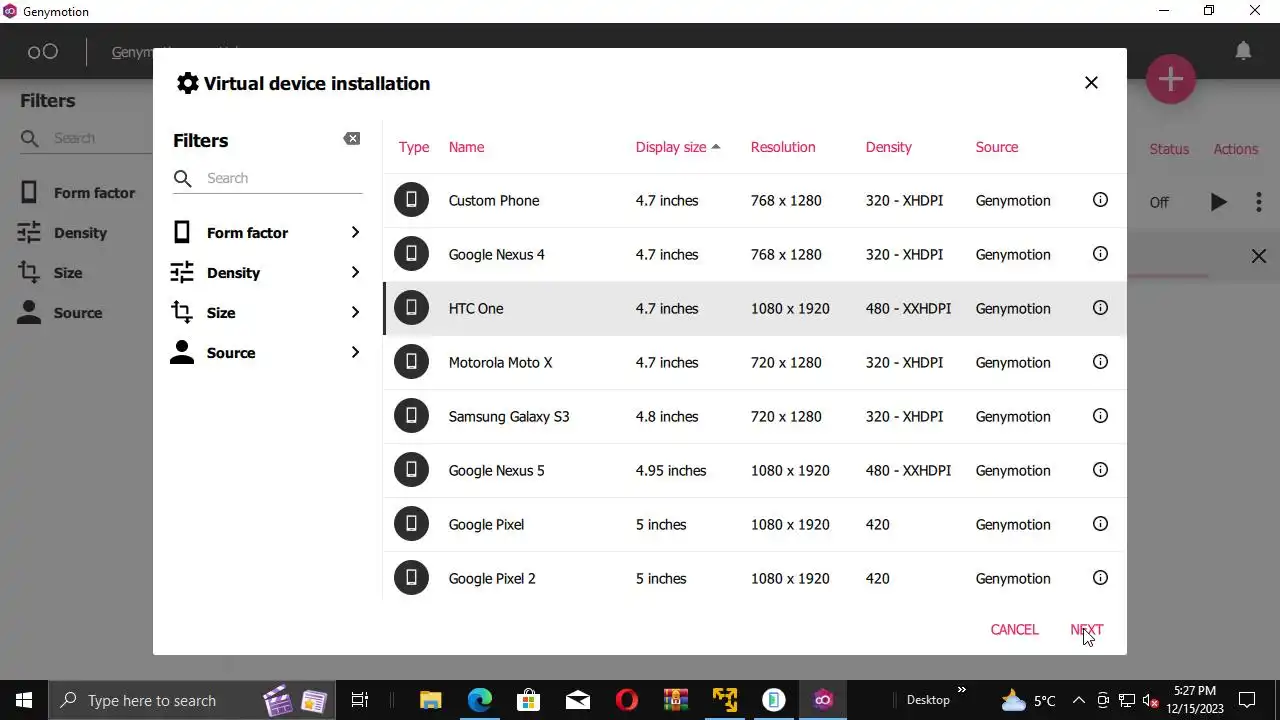The width and height of the screenshot is (1280, 720).
Task: Click the Genymotion logo in the header
Action: (x=43, y=52)
